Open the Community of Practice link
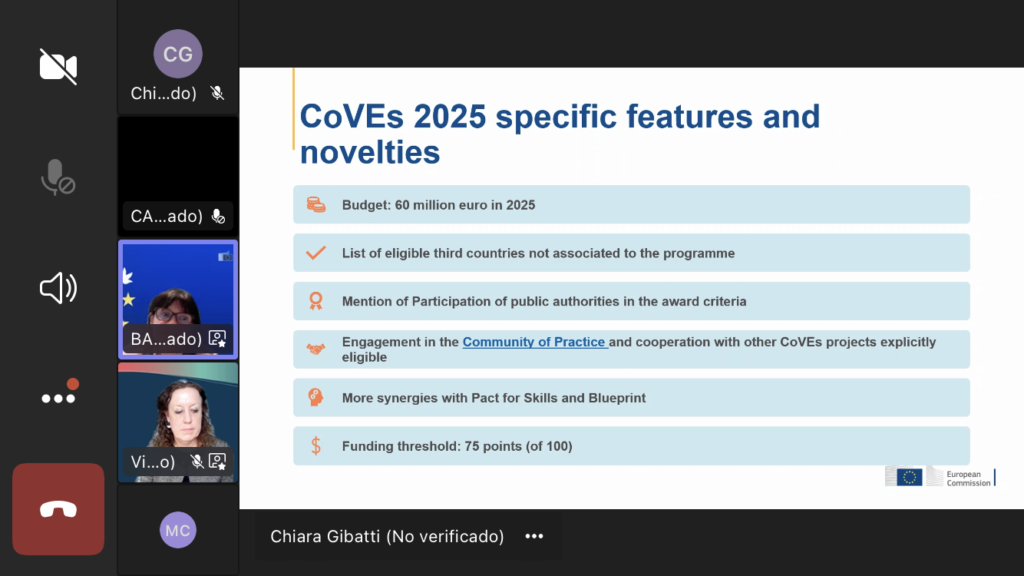Viewport: 1024px width, 576px height. point(534,342)
